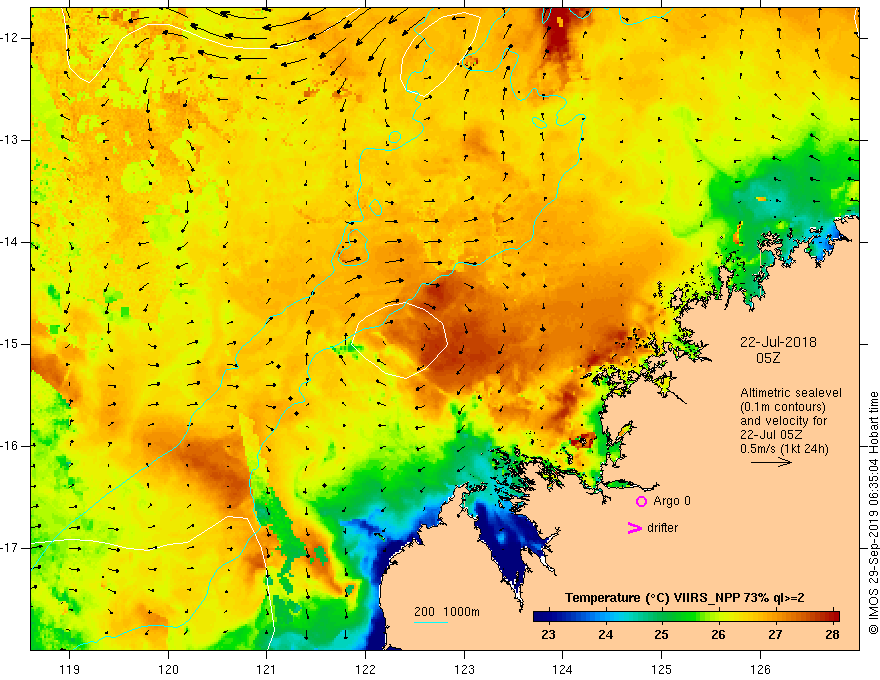Click the dark blue cold gulf near 123.5E 17S
This screenshot has width=880, height=680.
click(508, 547)
